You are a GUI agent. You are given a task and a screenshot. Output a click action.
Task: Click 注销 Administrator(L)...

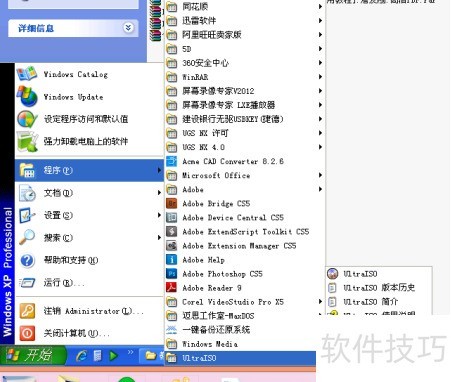point(89,311)
